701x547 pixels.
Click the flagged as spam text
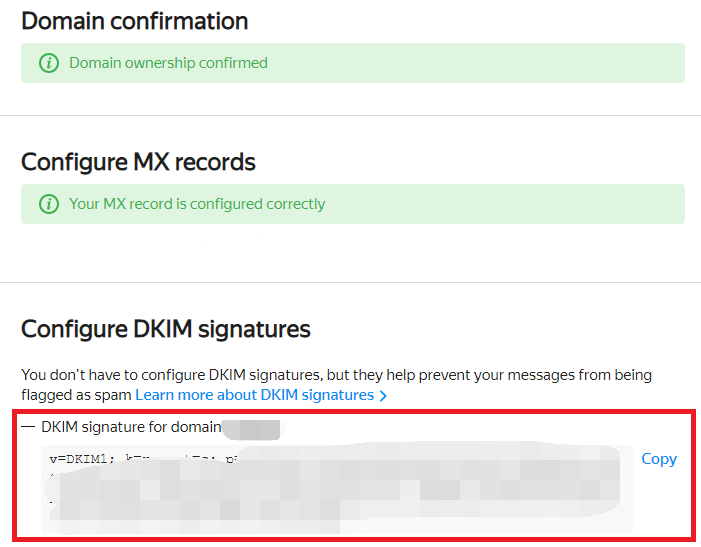click(76, 395)
